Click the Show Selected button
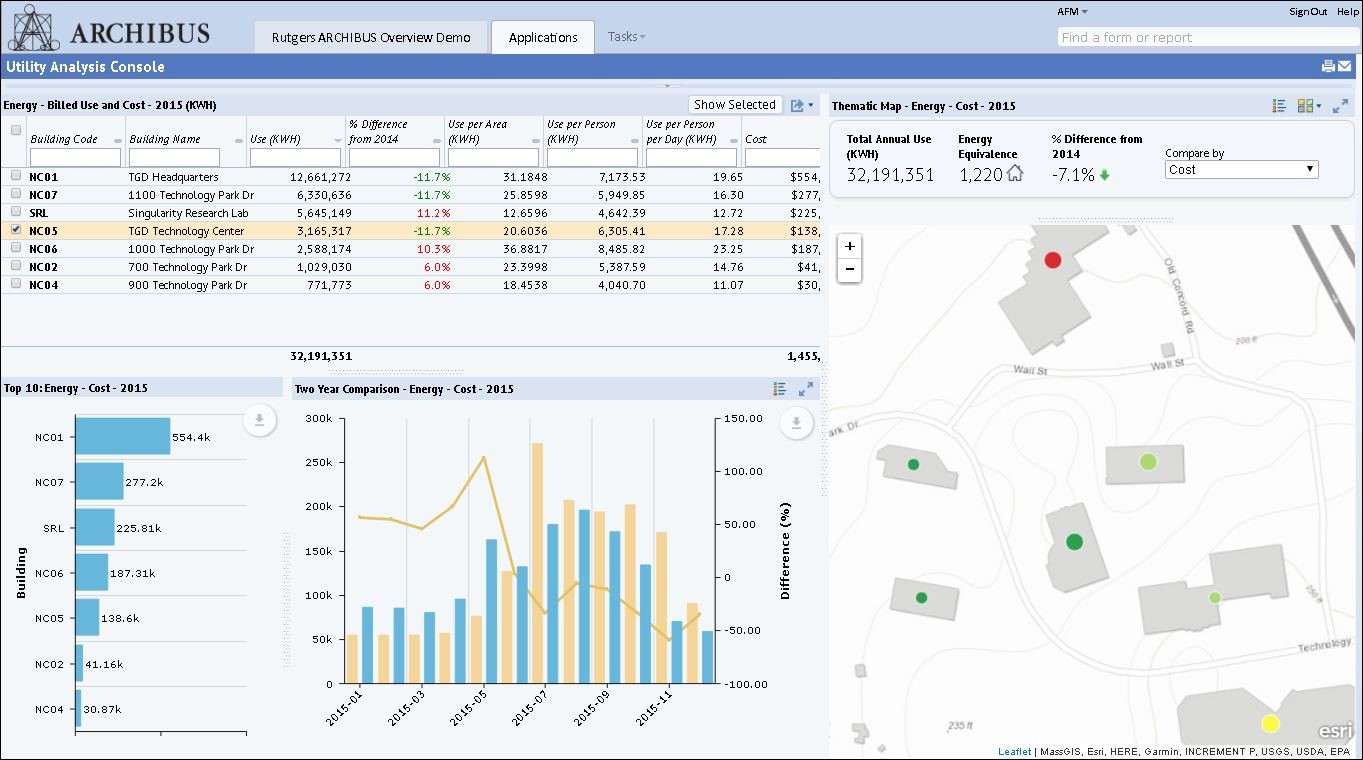 (x=735, y=105)
